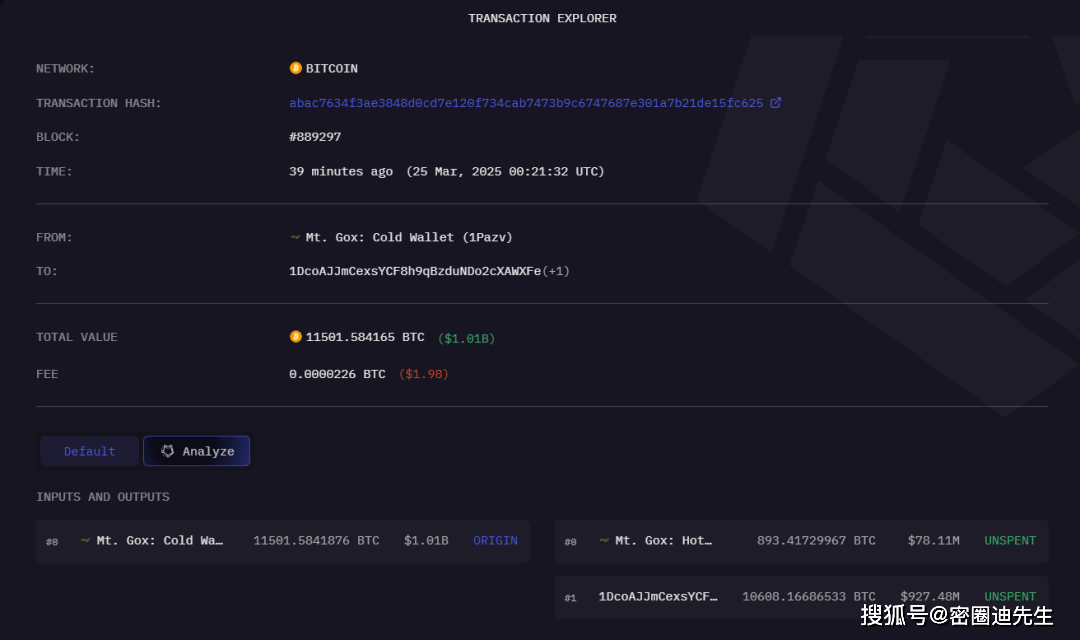Open input #0 Mt. Gox: Cold Wa… entity
This screenshot has height=640, width=1080.
pyautogui.click(x=160, y=540)
